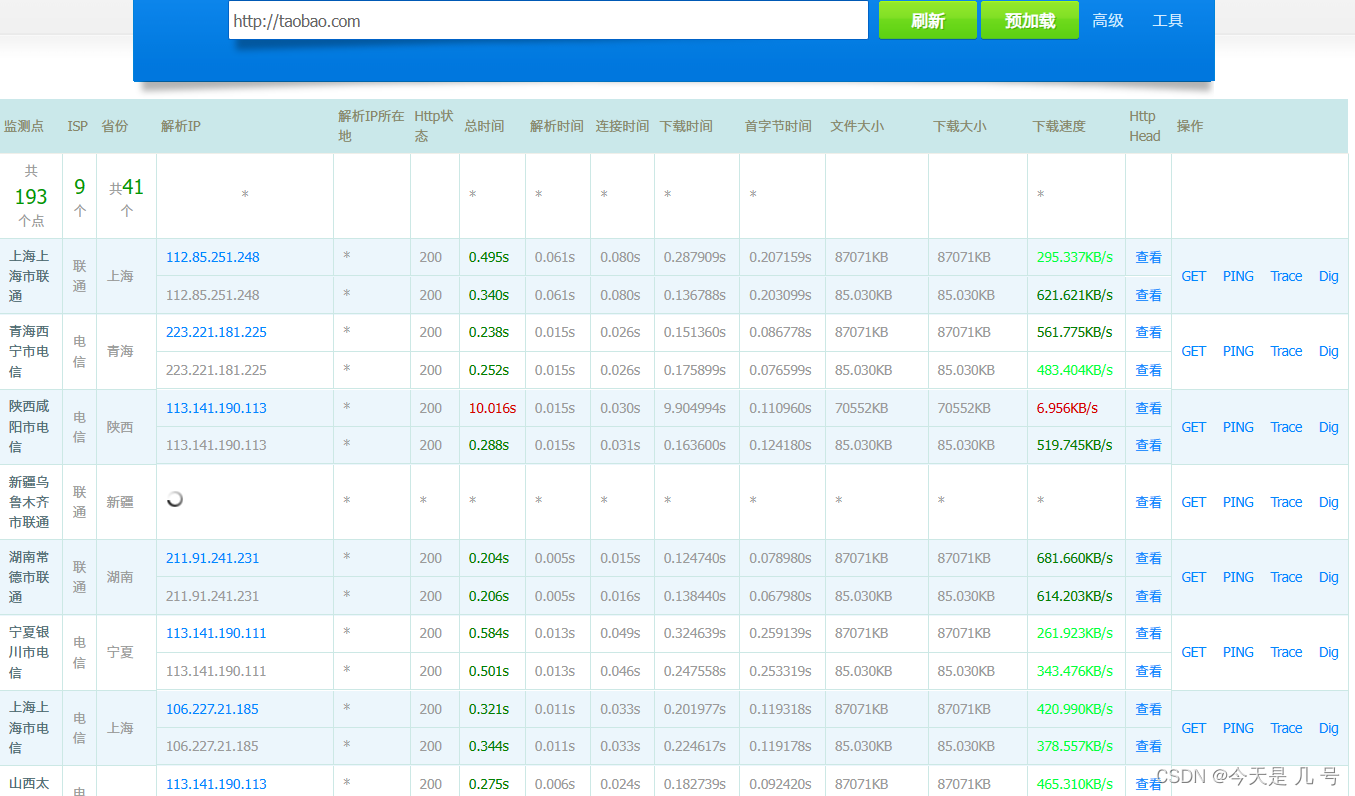1355x796 pixels.
Task: Open blue IP link 106.227.21.185
Action: [212, 709]
